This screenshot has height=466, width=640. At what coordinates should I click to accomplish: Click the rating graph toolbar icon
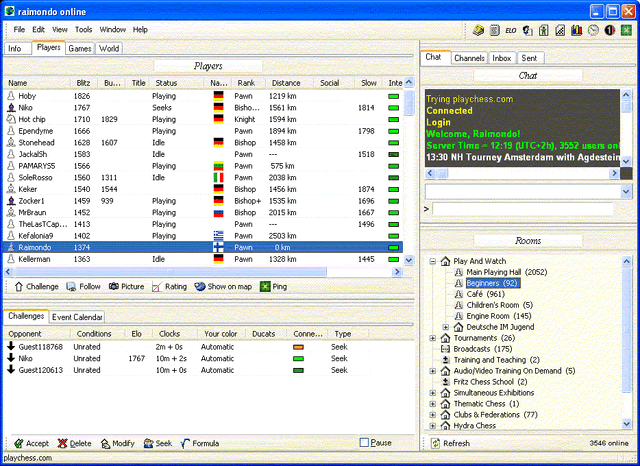(560, 30)
